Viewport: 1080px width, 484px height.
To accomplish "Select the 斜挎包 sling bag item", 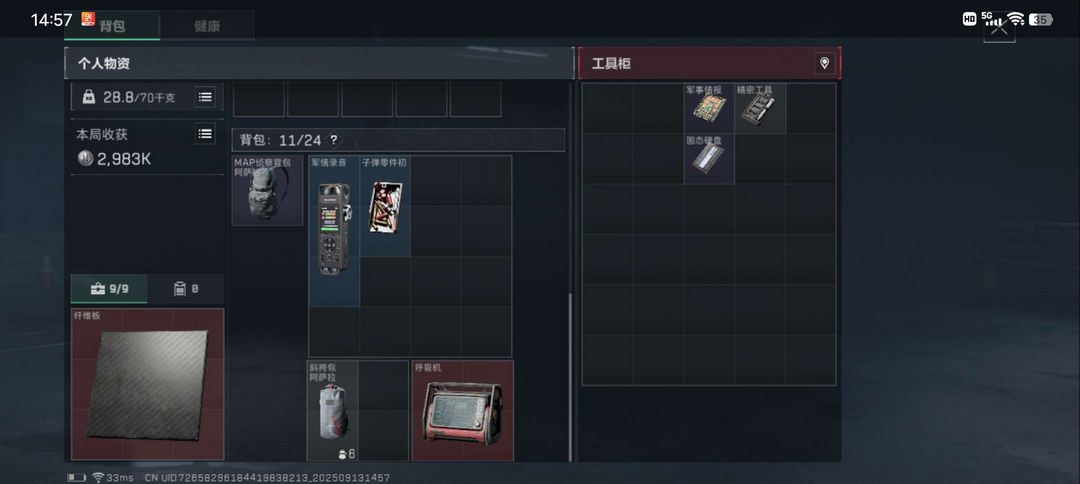I will point(332,410).
